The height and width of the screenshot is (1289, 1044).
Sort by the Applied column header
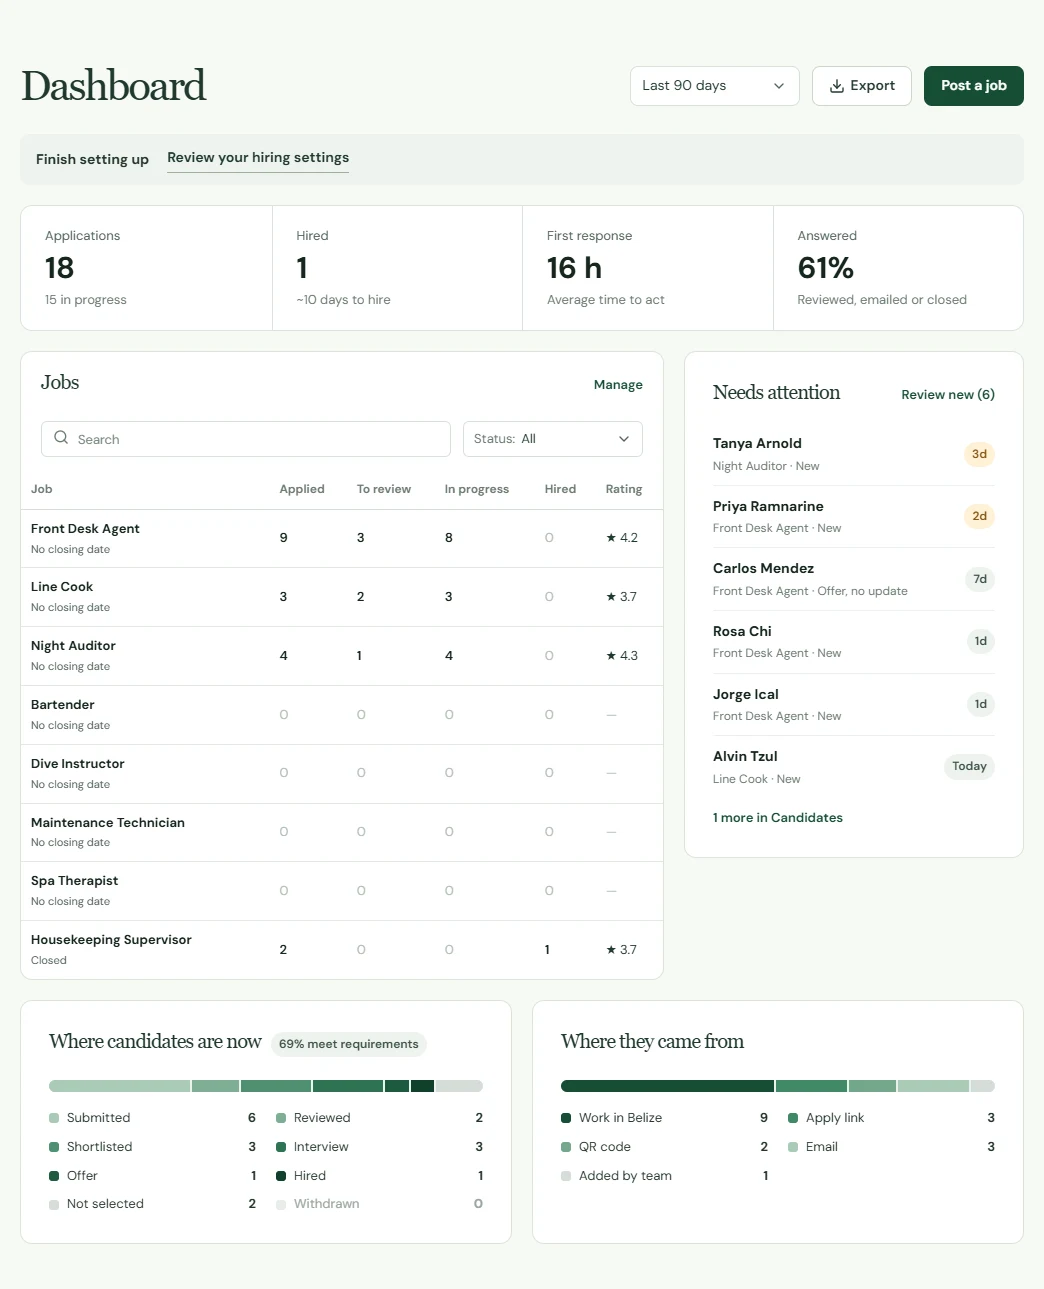[x=302, y=489]
